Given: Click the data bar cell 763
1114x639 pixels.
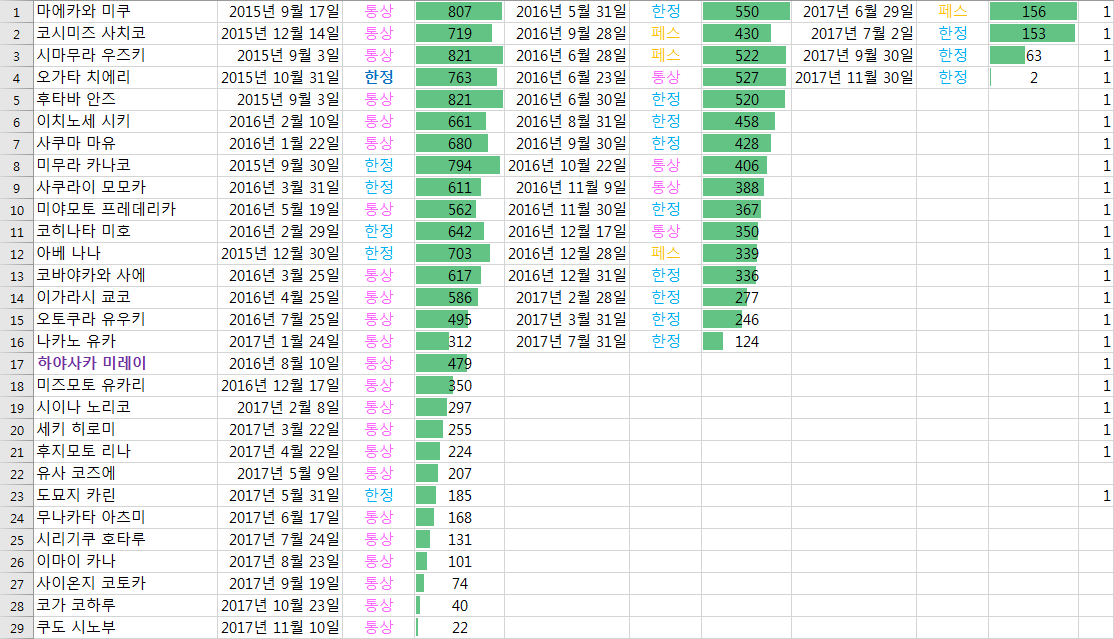Looking at the screenshot, I should (x=460, y=77).
